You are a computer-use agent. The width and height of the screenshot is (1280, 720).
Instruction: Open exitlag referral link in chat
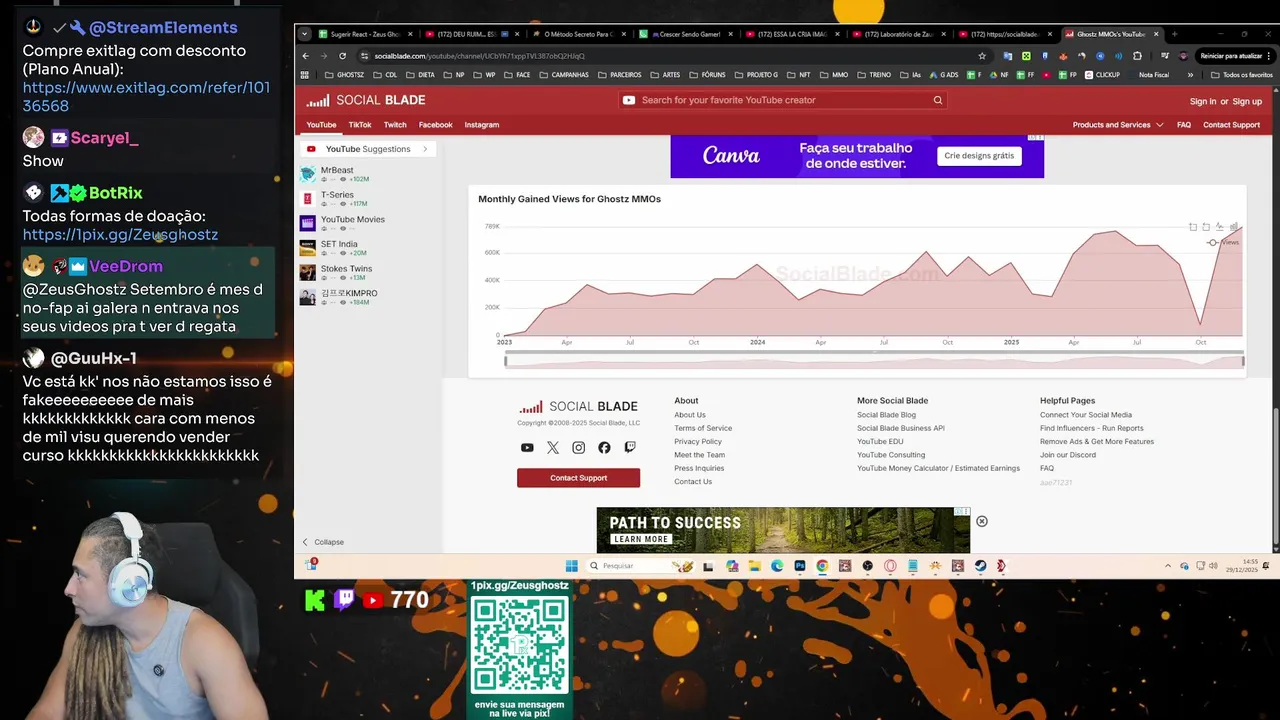click(146, 96)
